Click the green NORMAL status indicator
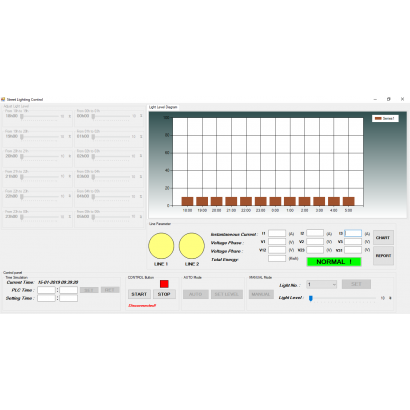The width and height of the screenshot is (410, 410). pyautogui.click(x=334, y=262)
